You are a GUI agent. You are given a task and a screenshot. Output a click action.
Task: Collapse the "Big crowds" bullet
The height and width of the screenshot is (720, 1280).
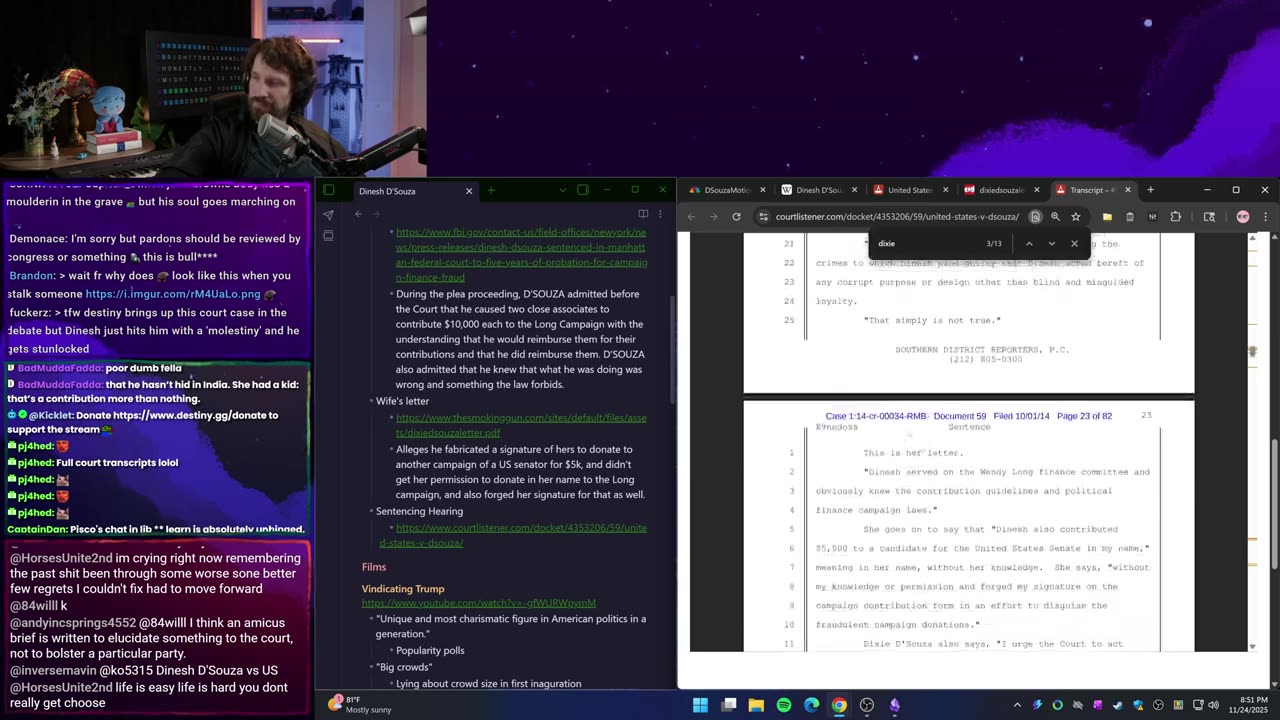pos(371,667)
